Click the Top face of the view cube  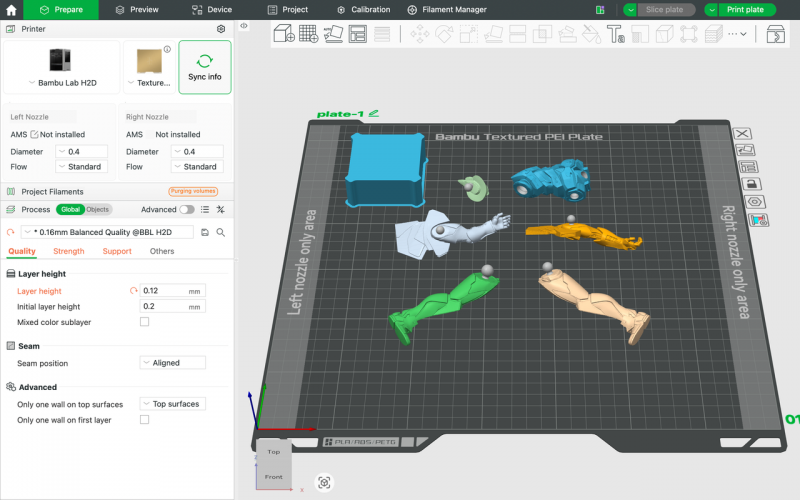tap(274, 452)
